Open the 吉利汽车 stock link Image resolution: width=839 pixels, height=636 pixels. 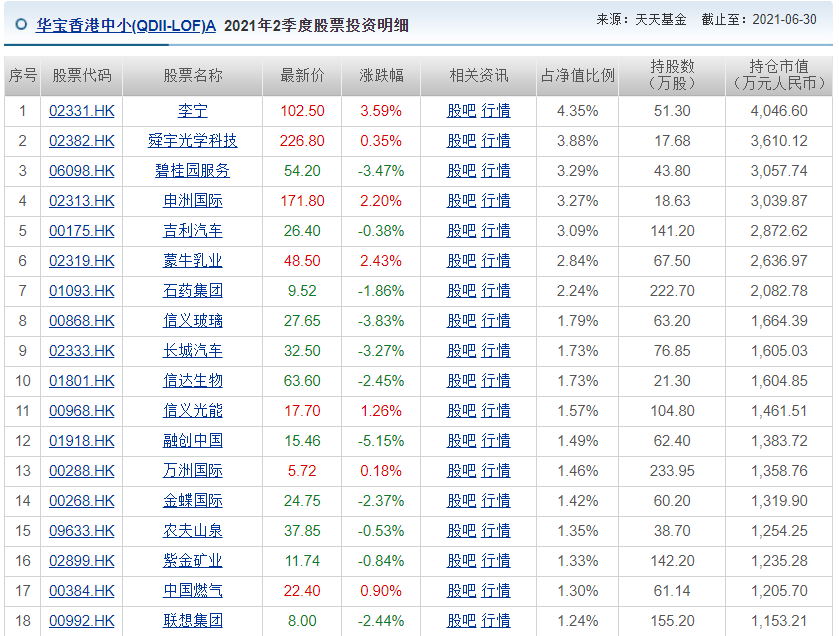click(193, 231)
